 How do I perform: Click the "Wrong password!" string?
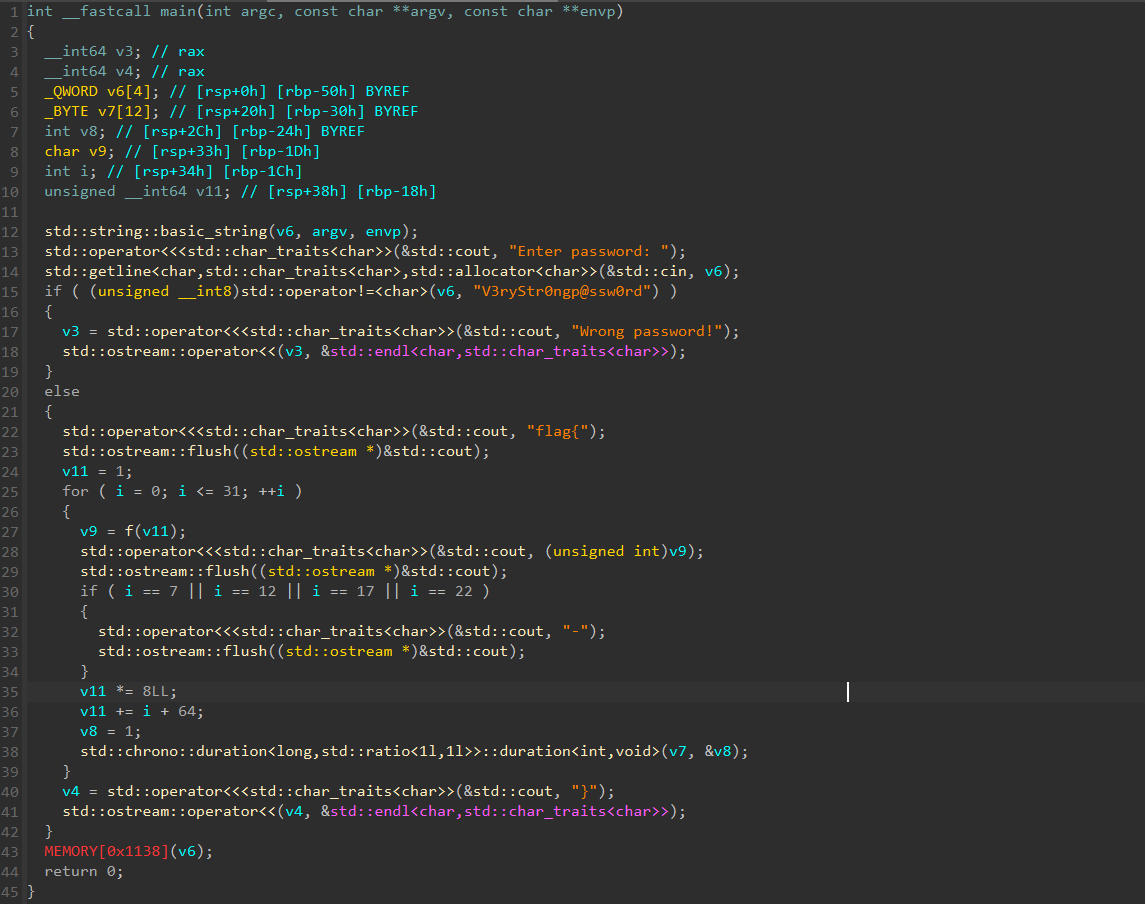pos(656,331)
